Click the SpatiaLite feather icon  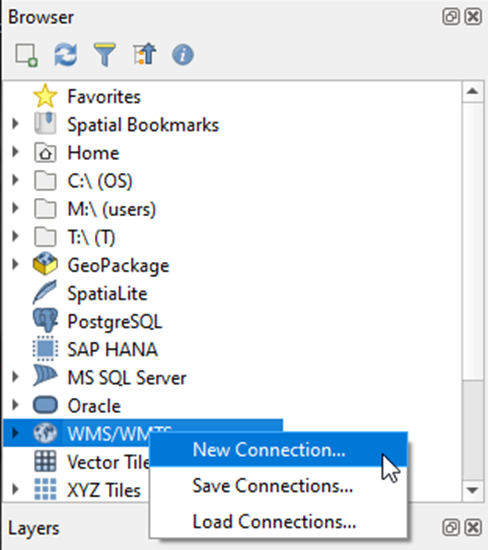pyautogui.click(x=45, y=292)
